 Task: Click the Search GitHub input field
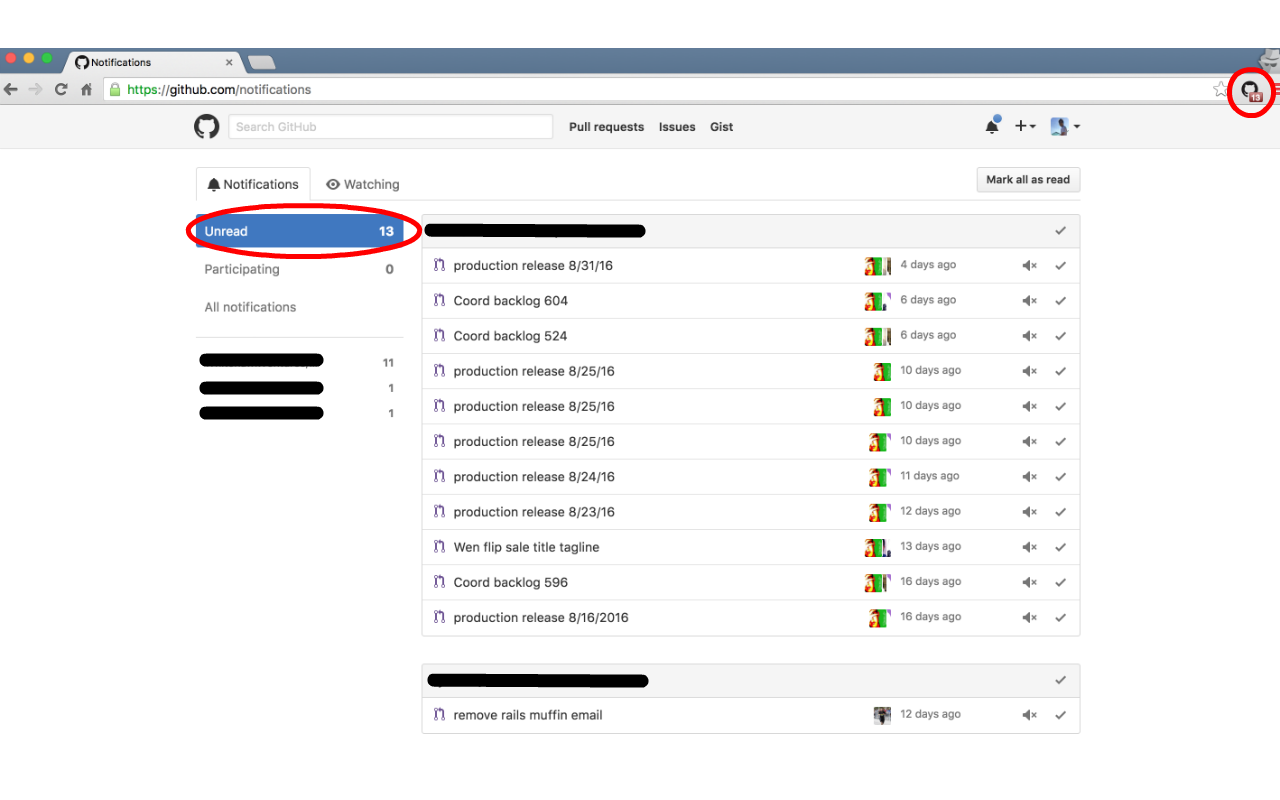click(390, 126)
